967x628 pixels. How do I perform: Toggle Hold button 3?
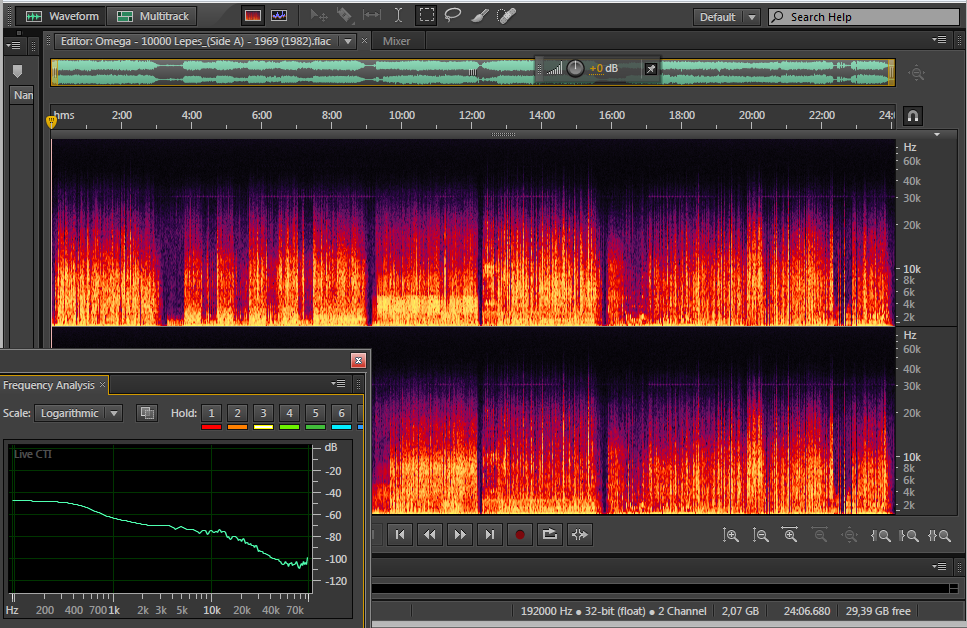tap(263, 413)
